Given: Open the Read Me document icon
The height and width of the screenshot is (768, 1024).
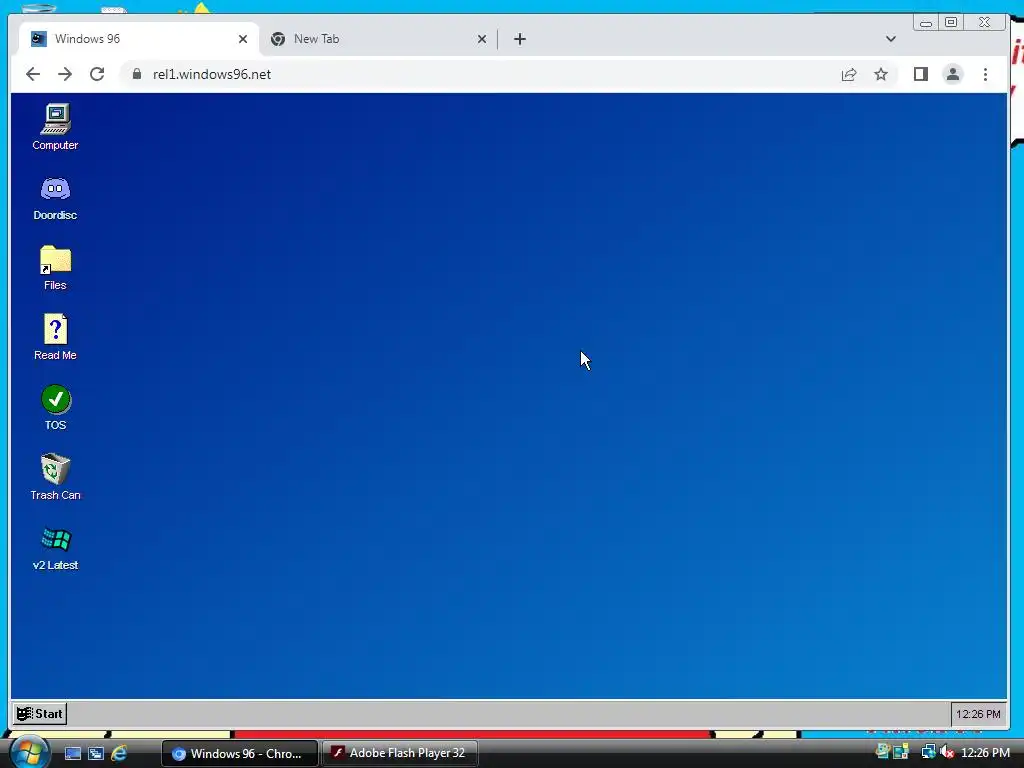Looking at the screenshot, I should [56, 337].
